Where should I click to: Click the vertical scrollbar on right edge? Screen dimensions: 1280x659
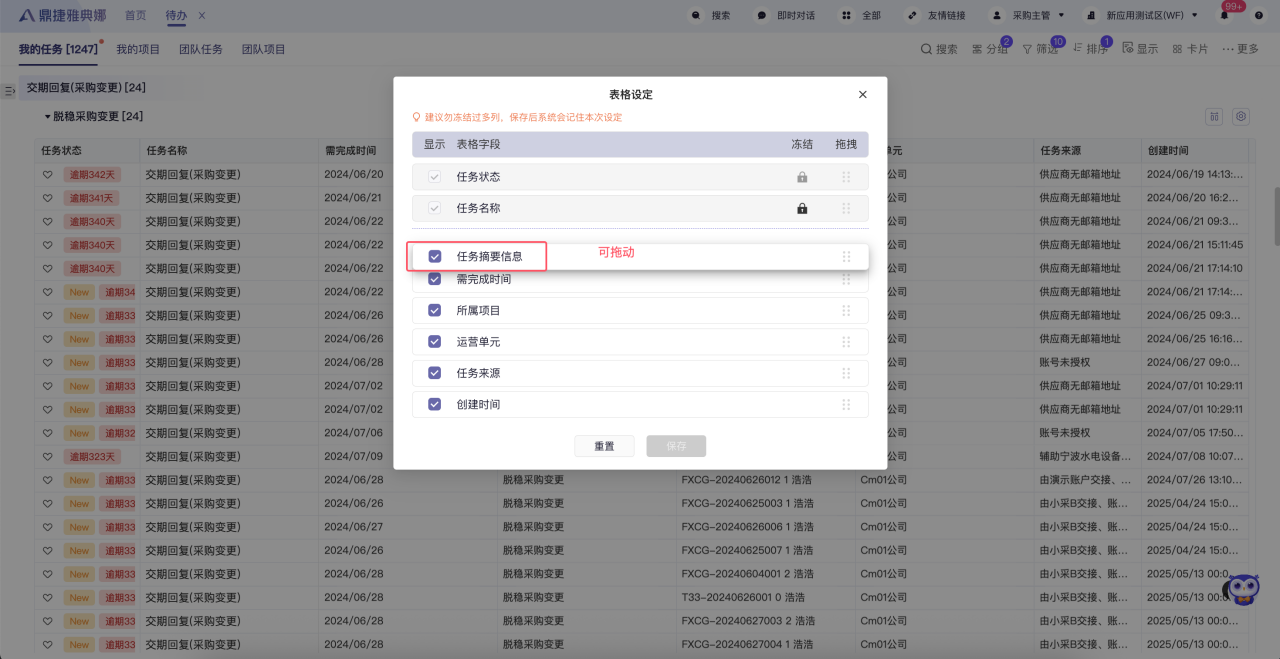pos(1276,215)
